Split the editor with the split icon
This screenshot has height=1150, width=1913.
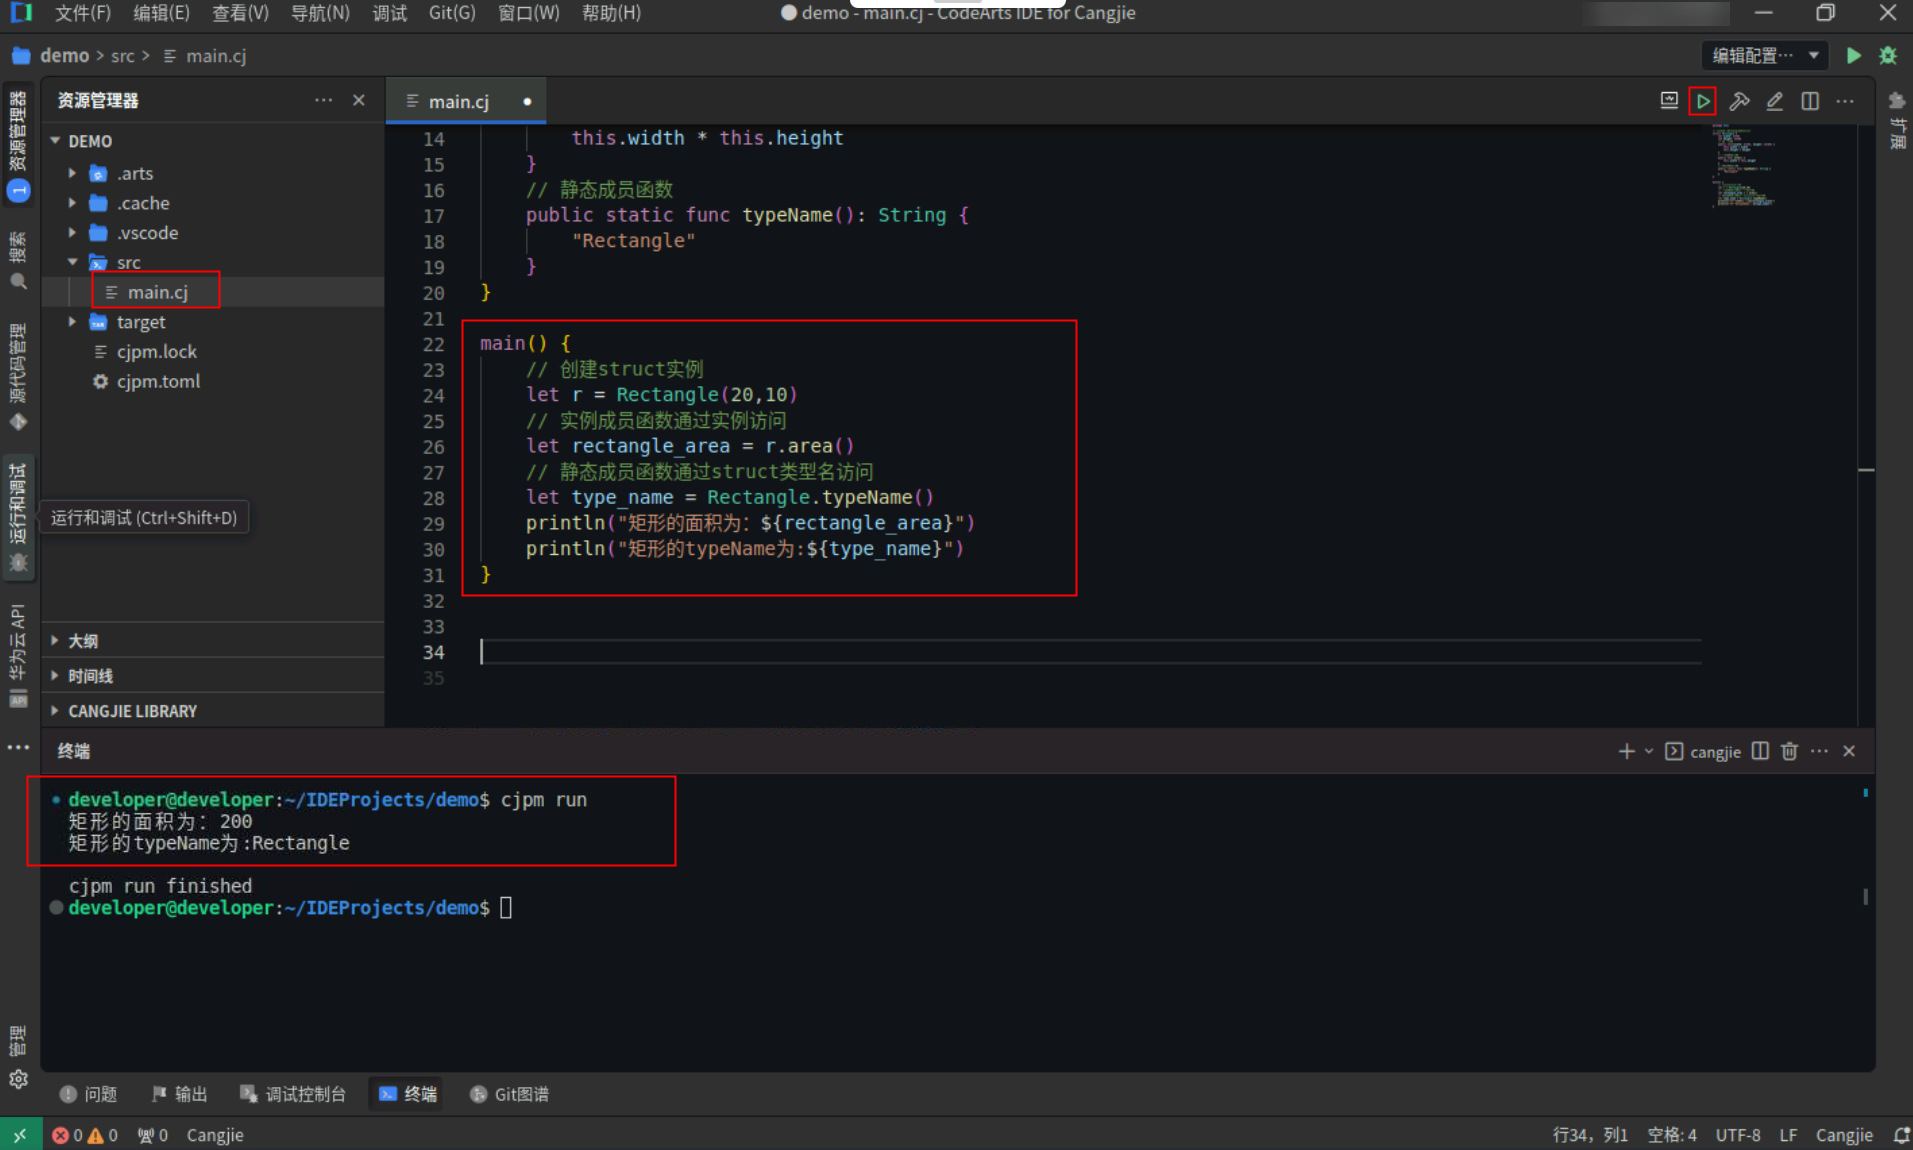pos(1810,101)
